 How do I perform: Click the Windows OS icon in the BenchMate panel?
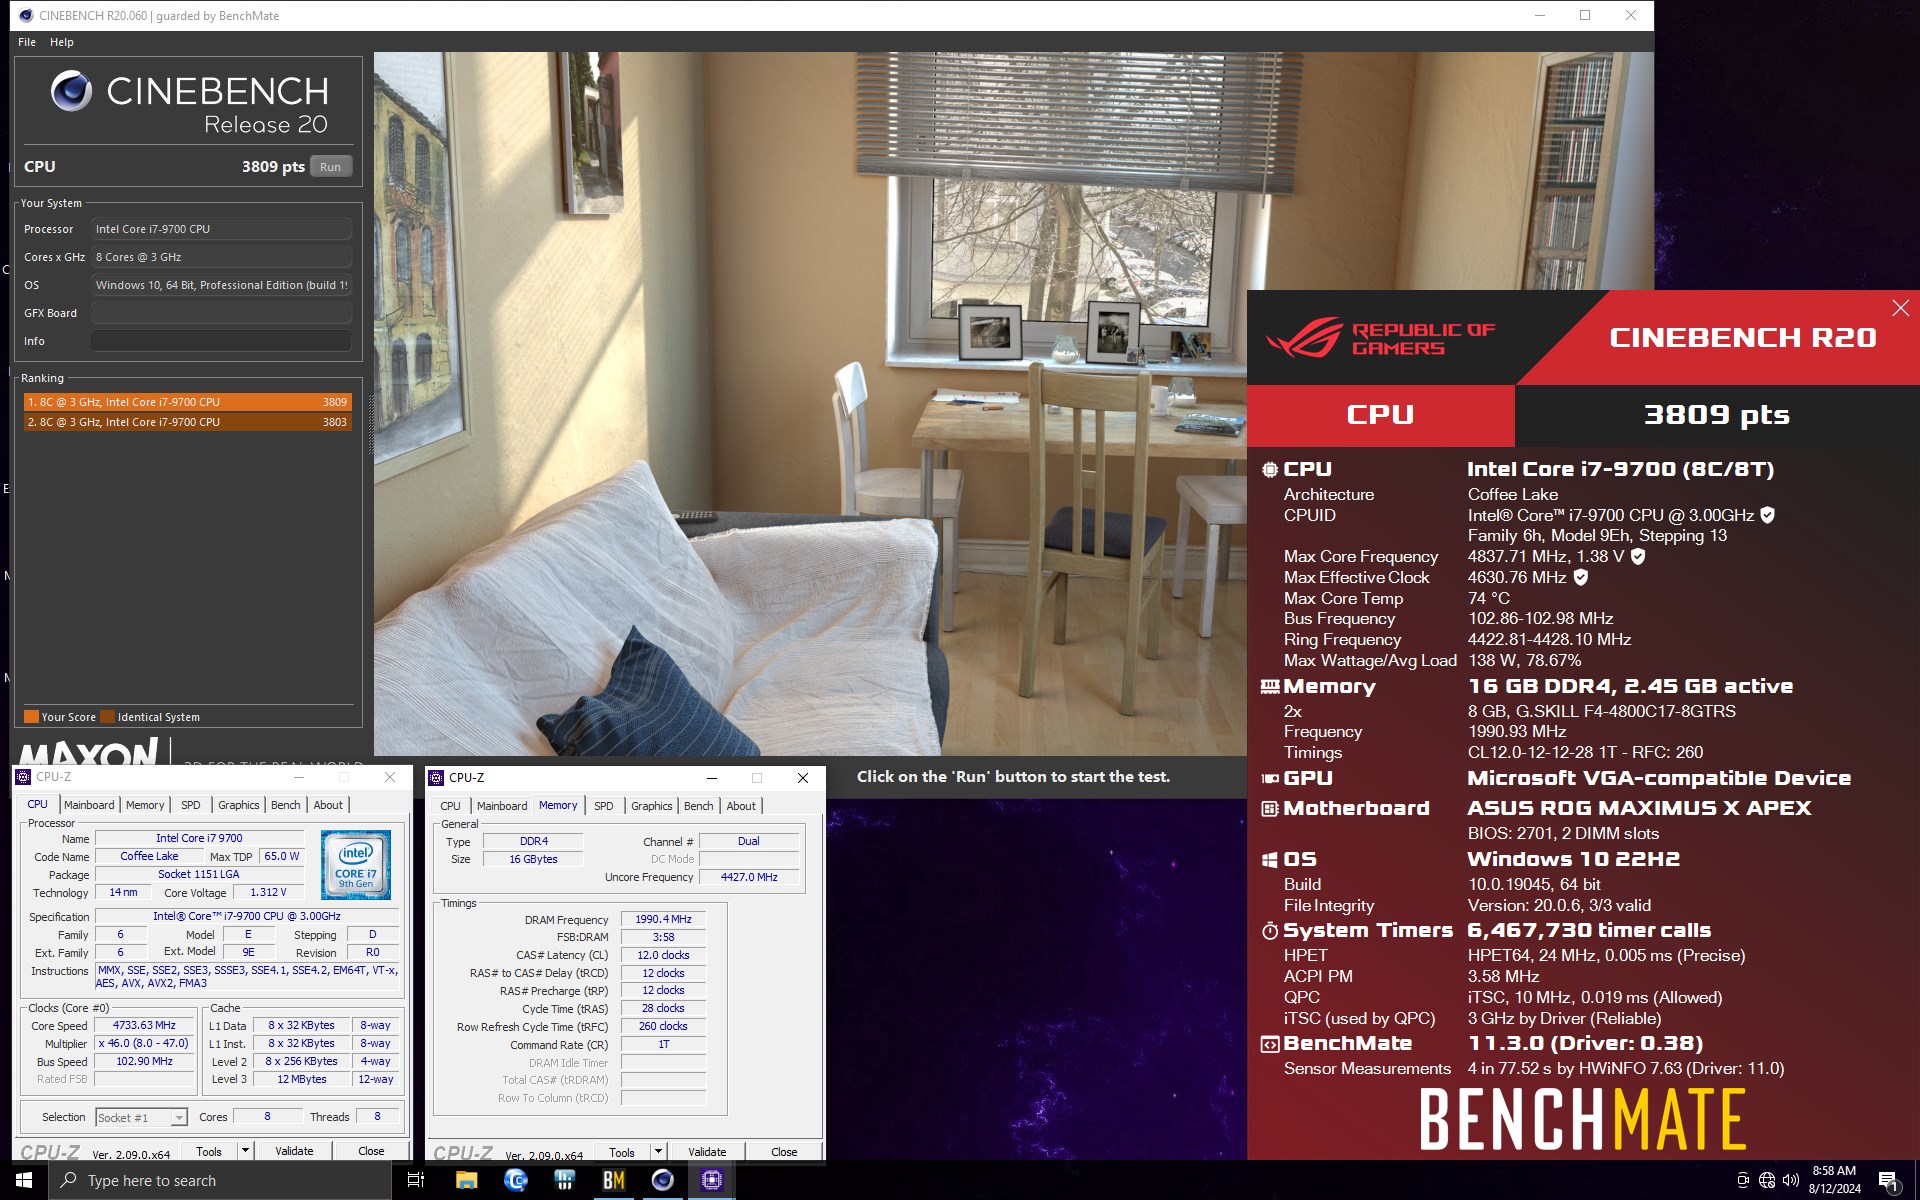(1270, 859)
